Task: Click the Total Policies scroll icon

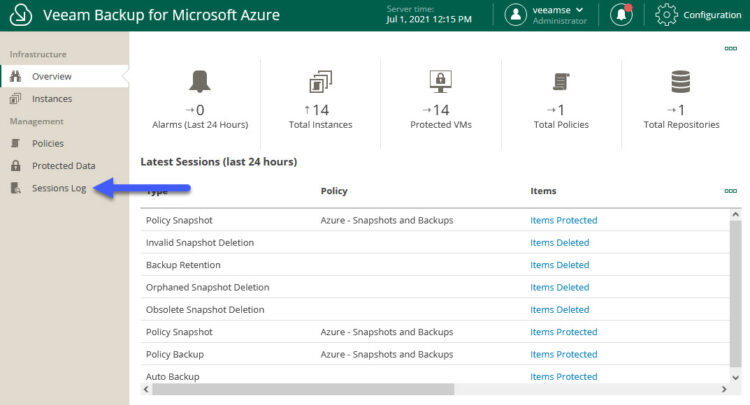Action: 561,82
